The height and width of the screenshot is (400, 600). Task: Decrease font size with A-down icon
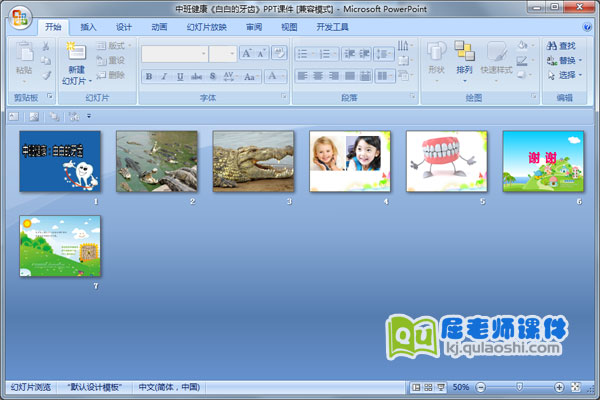[x=262, y=53]
